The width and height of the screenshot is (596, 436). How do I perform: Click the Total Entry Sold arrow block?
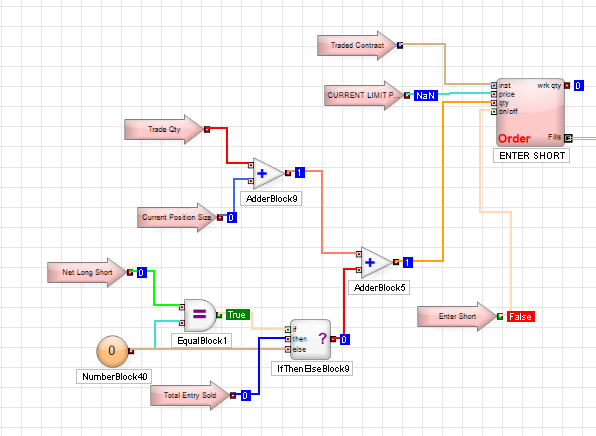click(x=190, y=395)
